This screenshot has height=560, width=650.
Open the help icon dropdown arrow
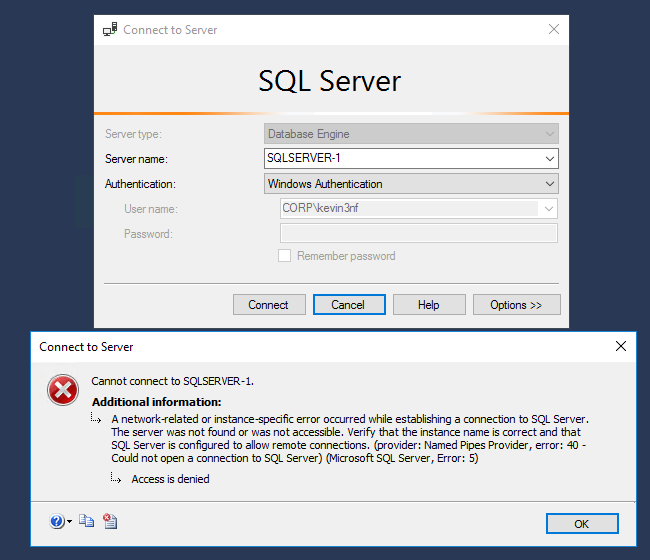coord(69,521)
